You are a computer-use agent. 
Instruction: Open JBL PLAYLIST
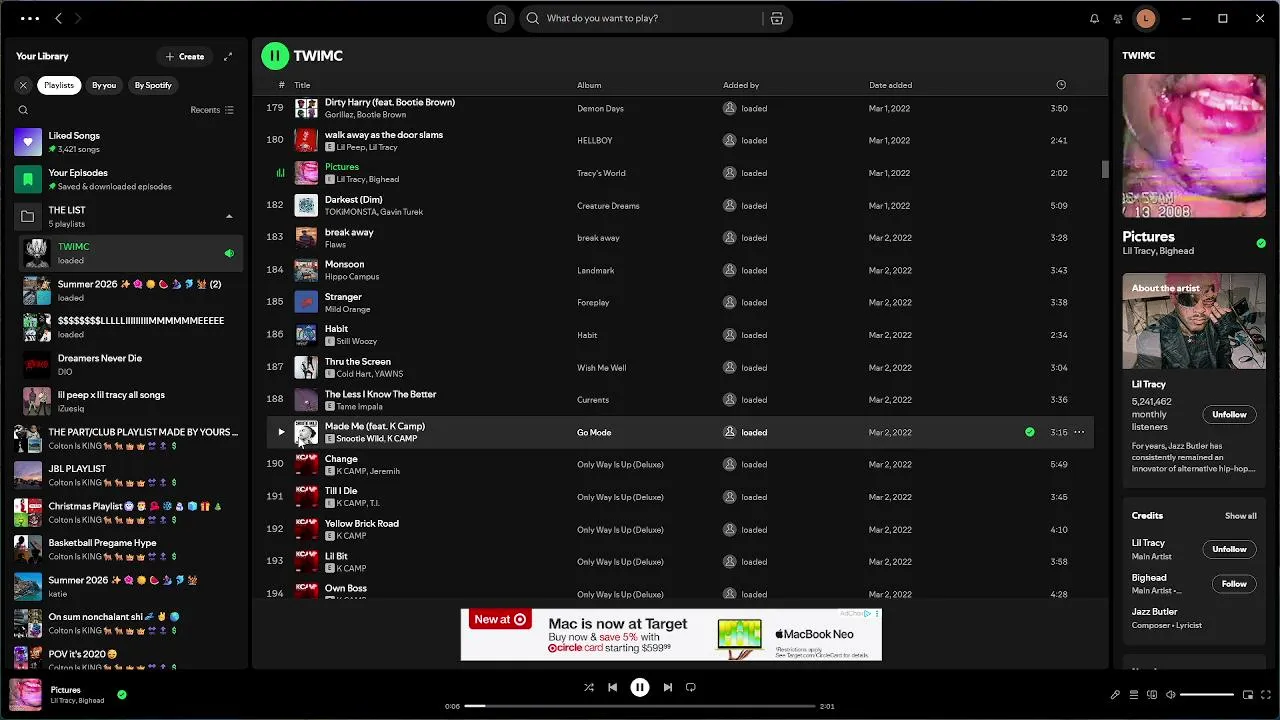tap(126, 475)
